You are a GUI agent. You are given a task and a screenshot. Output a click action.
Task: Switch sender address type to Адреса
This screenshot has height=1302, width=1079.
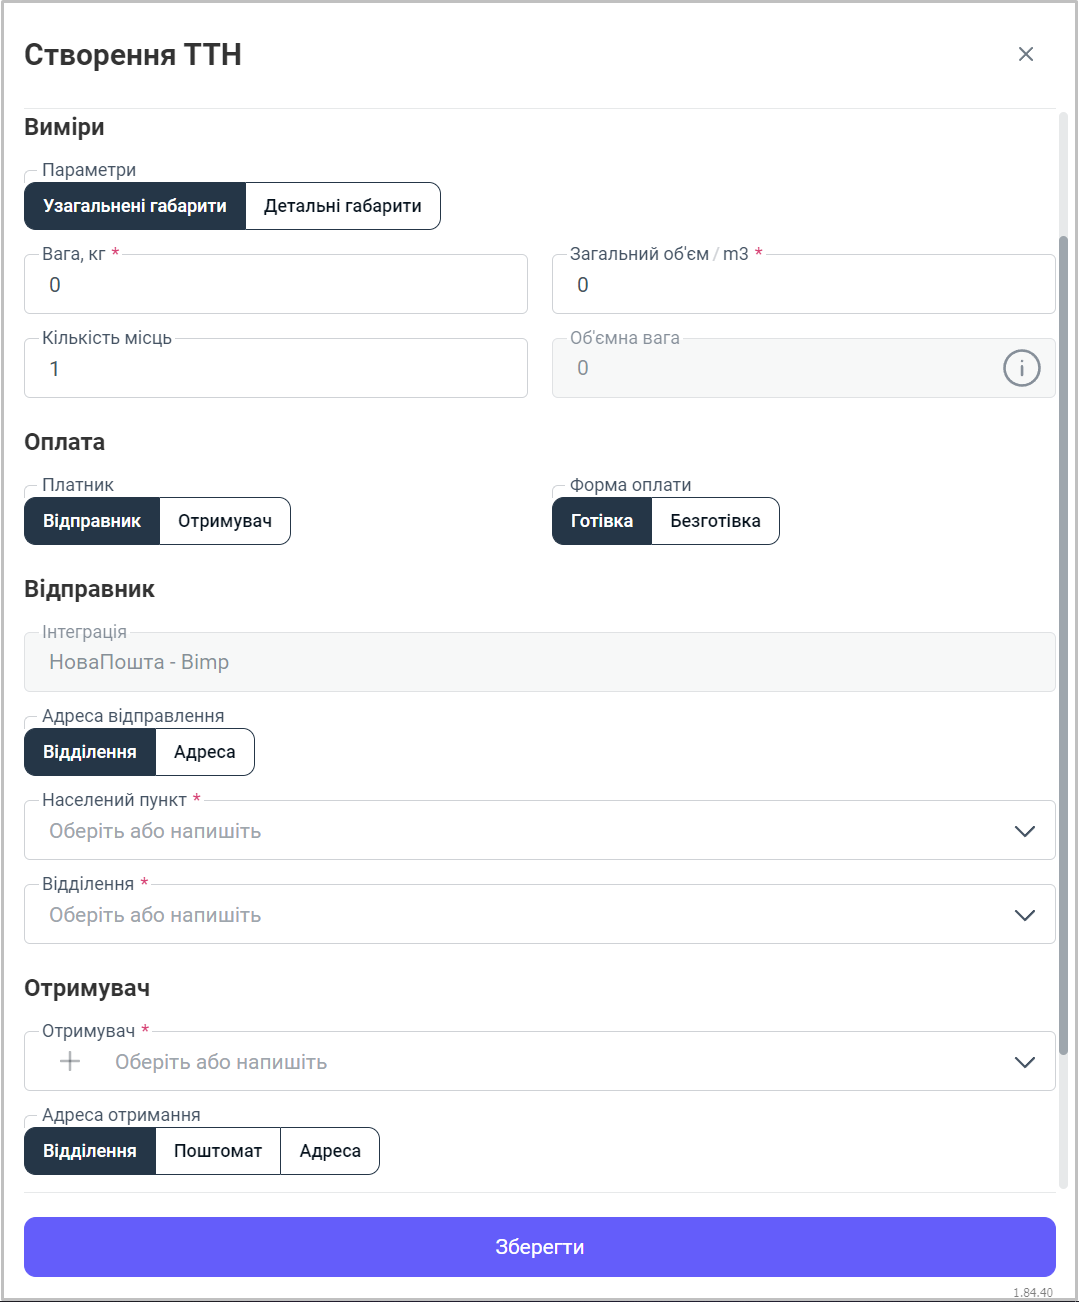point(205,752)
